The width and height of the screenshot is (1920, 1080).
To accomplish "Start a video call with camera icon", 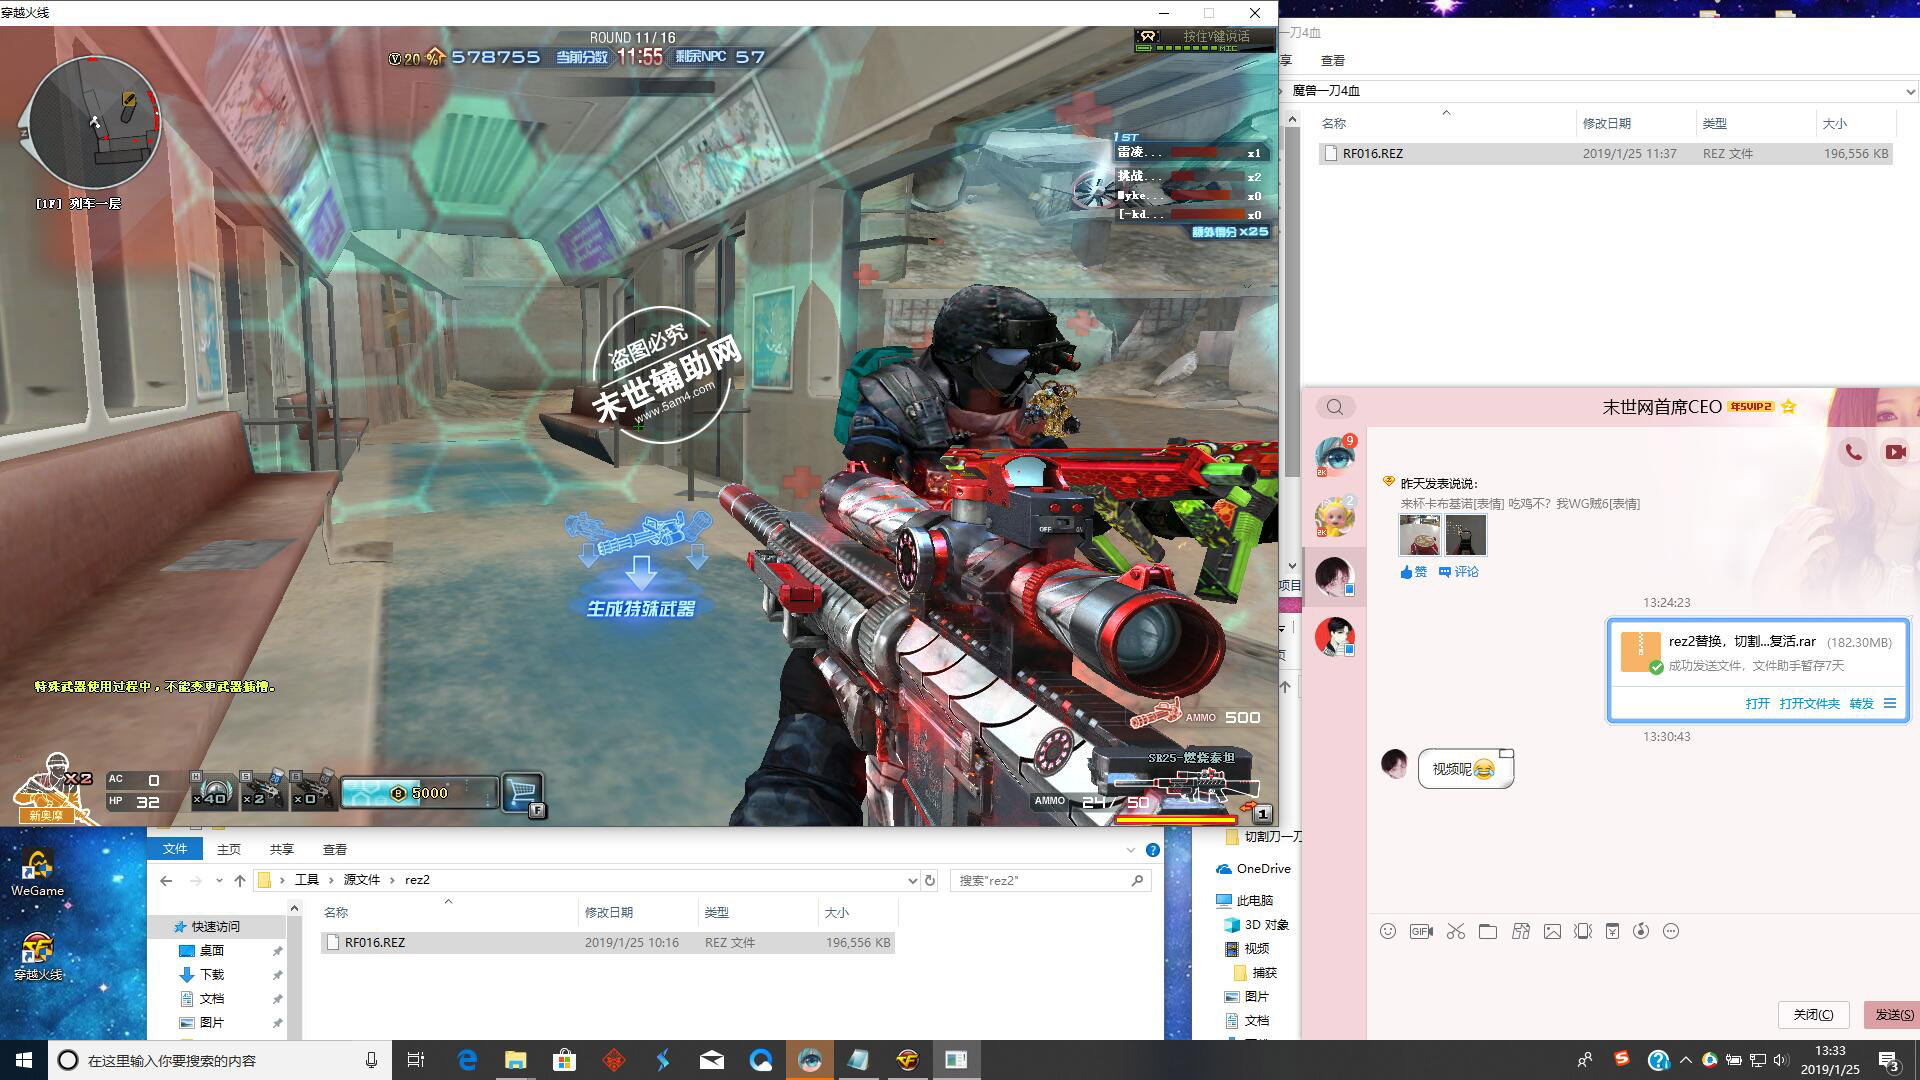I will pos(1896,452).
